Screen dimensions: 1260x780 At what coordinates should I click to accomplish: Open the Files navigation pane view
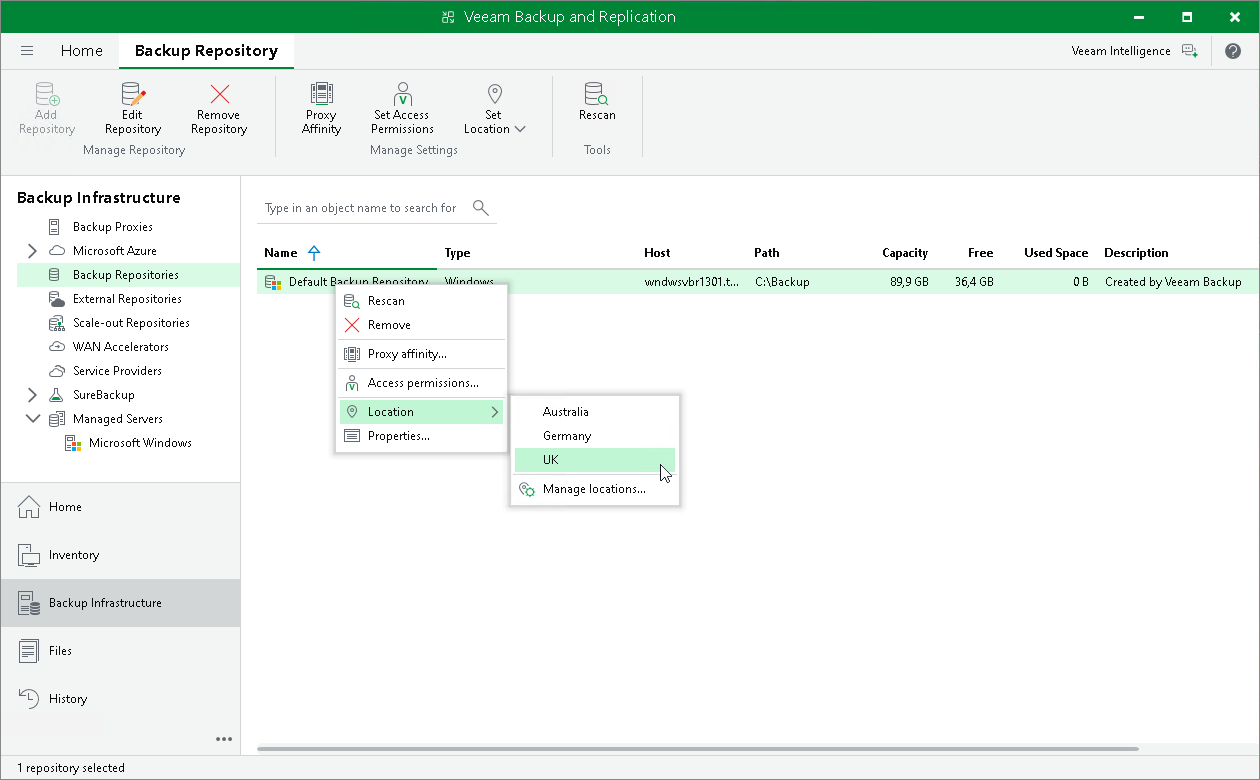[x=120, y=651]
